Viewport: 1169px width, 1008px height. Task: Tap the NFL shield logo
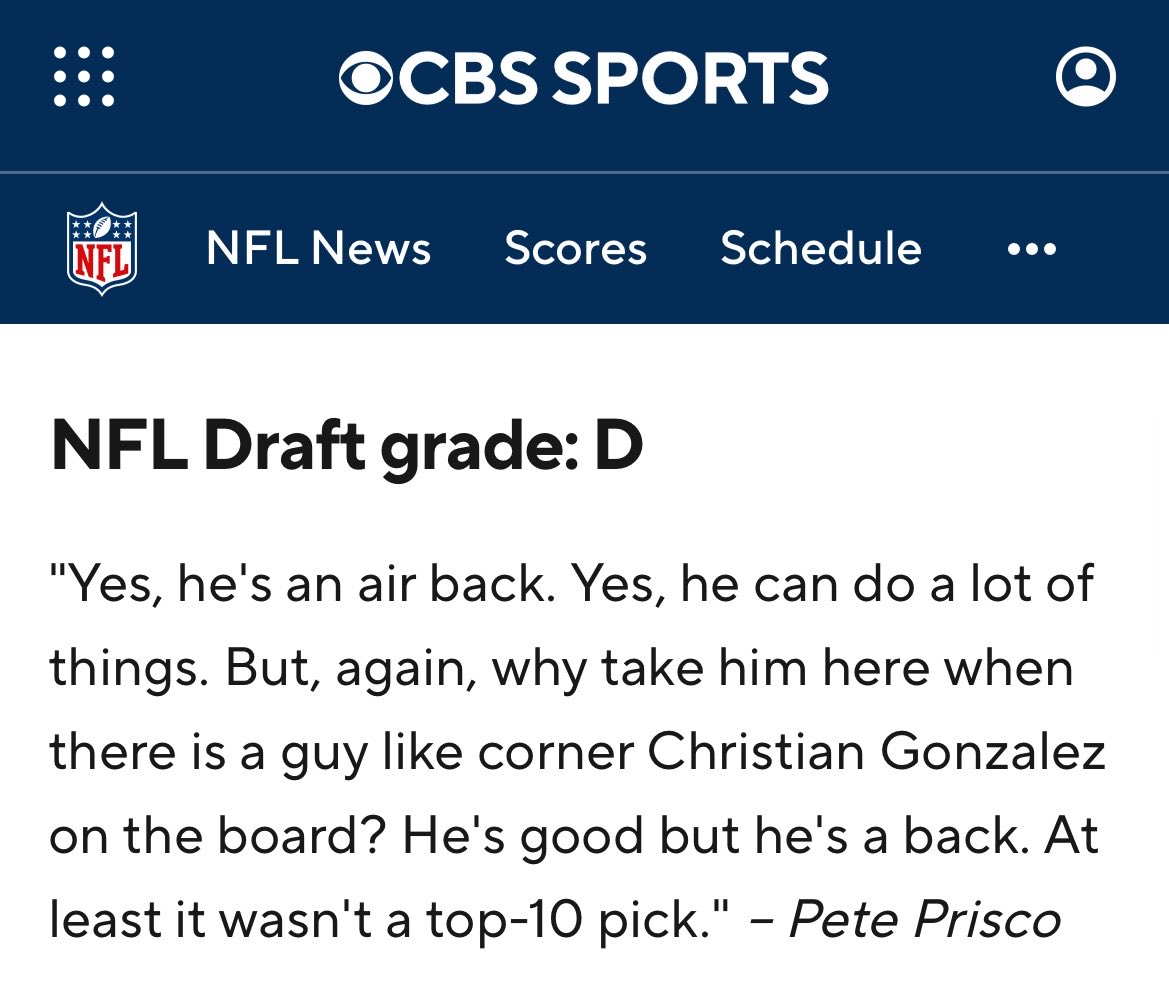[101, 248]
